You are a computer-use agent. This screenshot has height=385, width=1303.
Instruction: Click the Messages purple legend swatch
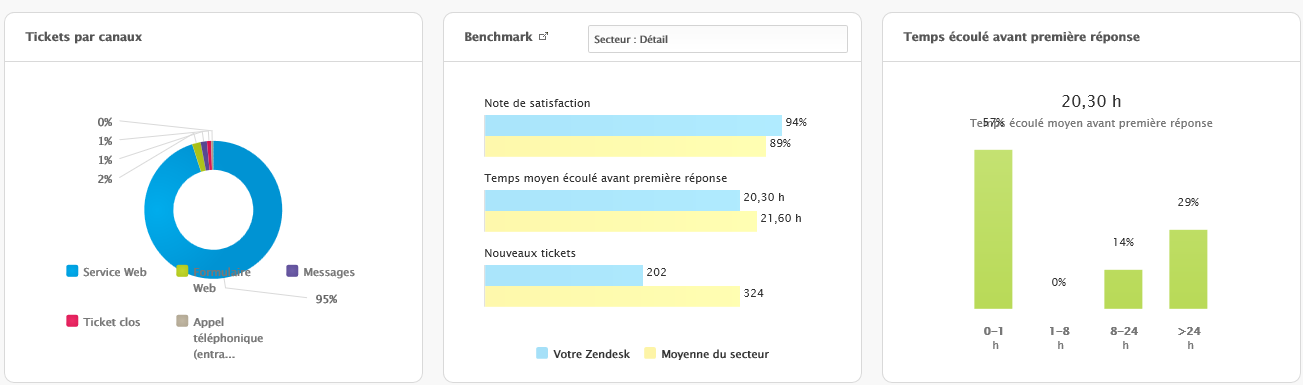(x=292, y=271)
